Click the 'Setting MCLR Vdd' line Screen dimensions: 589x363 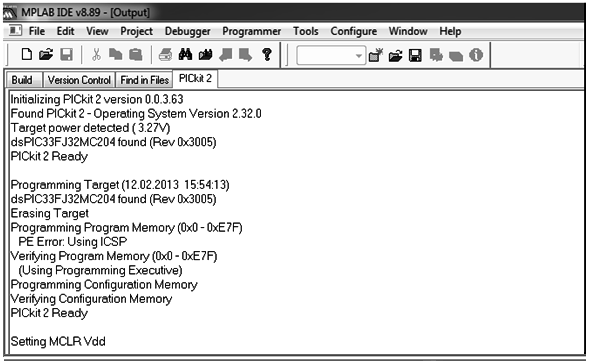click(x=58, y=342)
